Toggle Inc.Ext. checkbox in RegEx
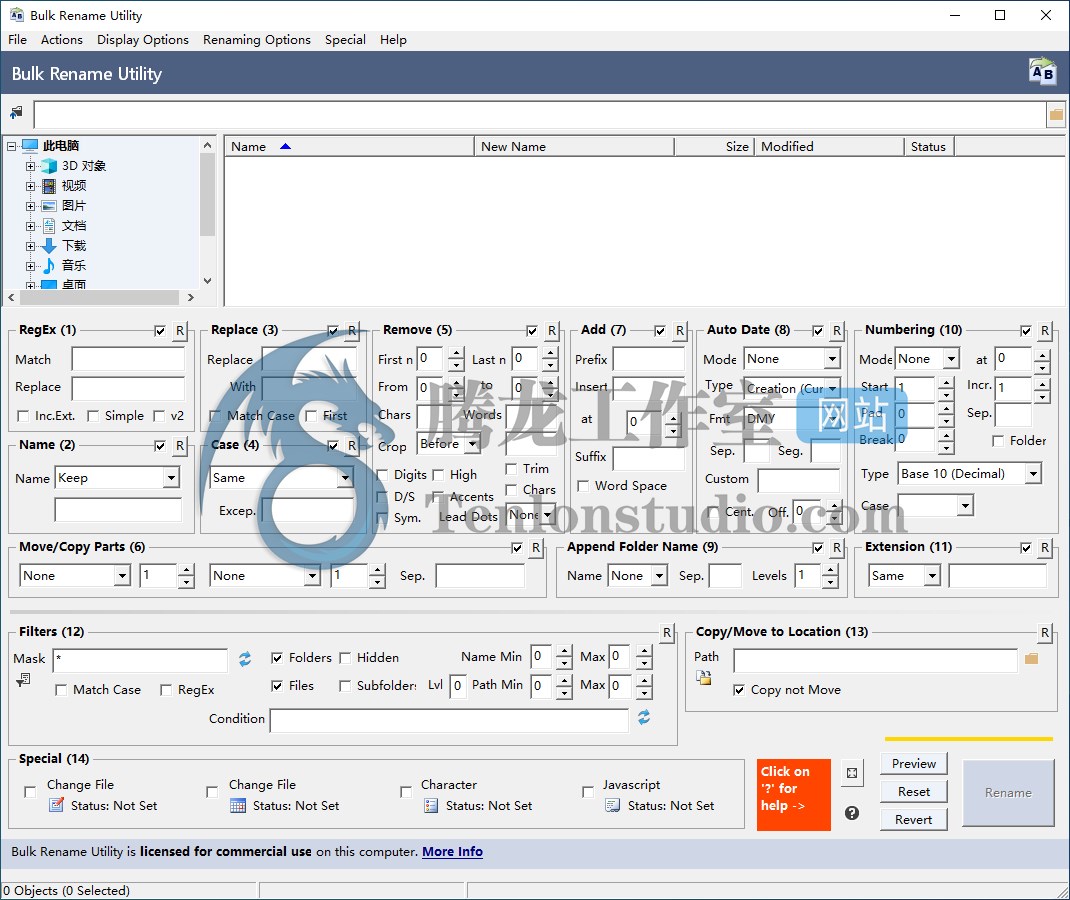 point(23,416)
